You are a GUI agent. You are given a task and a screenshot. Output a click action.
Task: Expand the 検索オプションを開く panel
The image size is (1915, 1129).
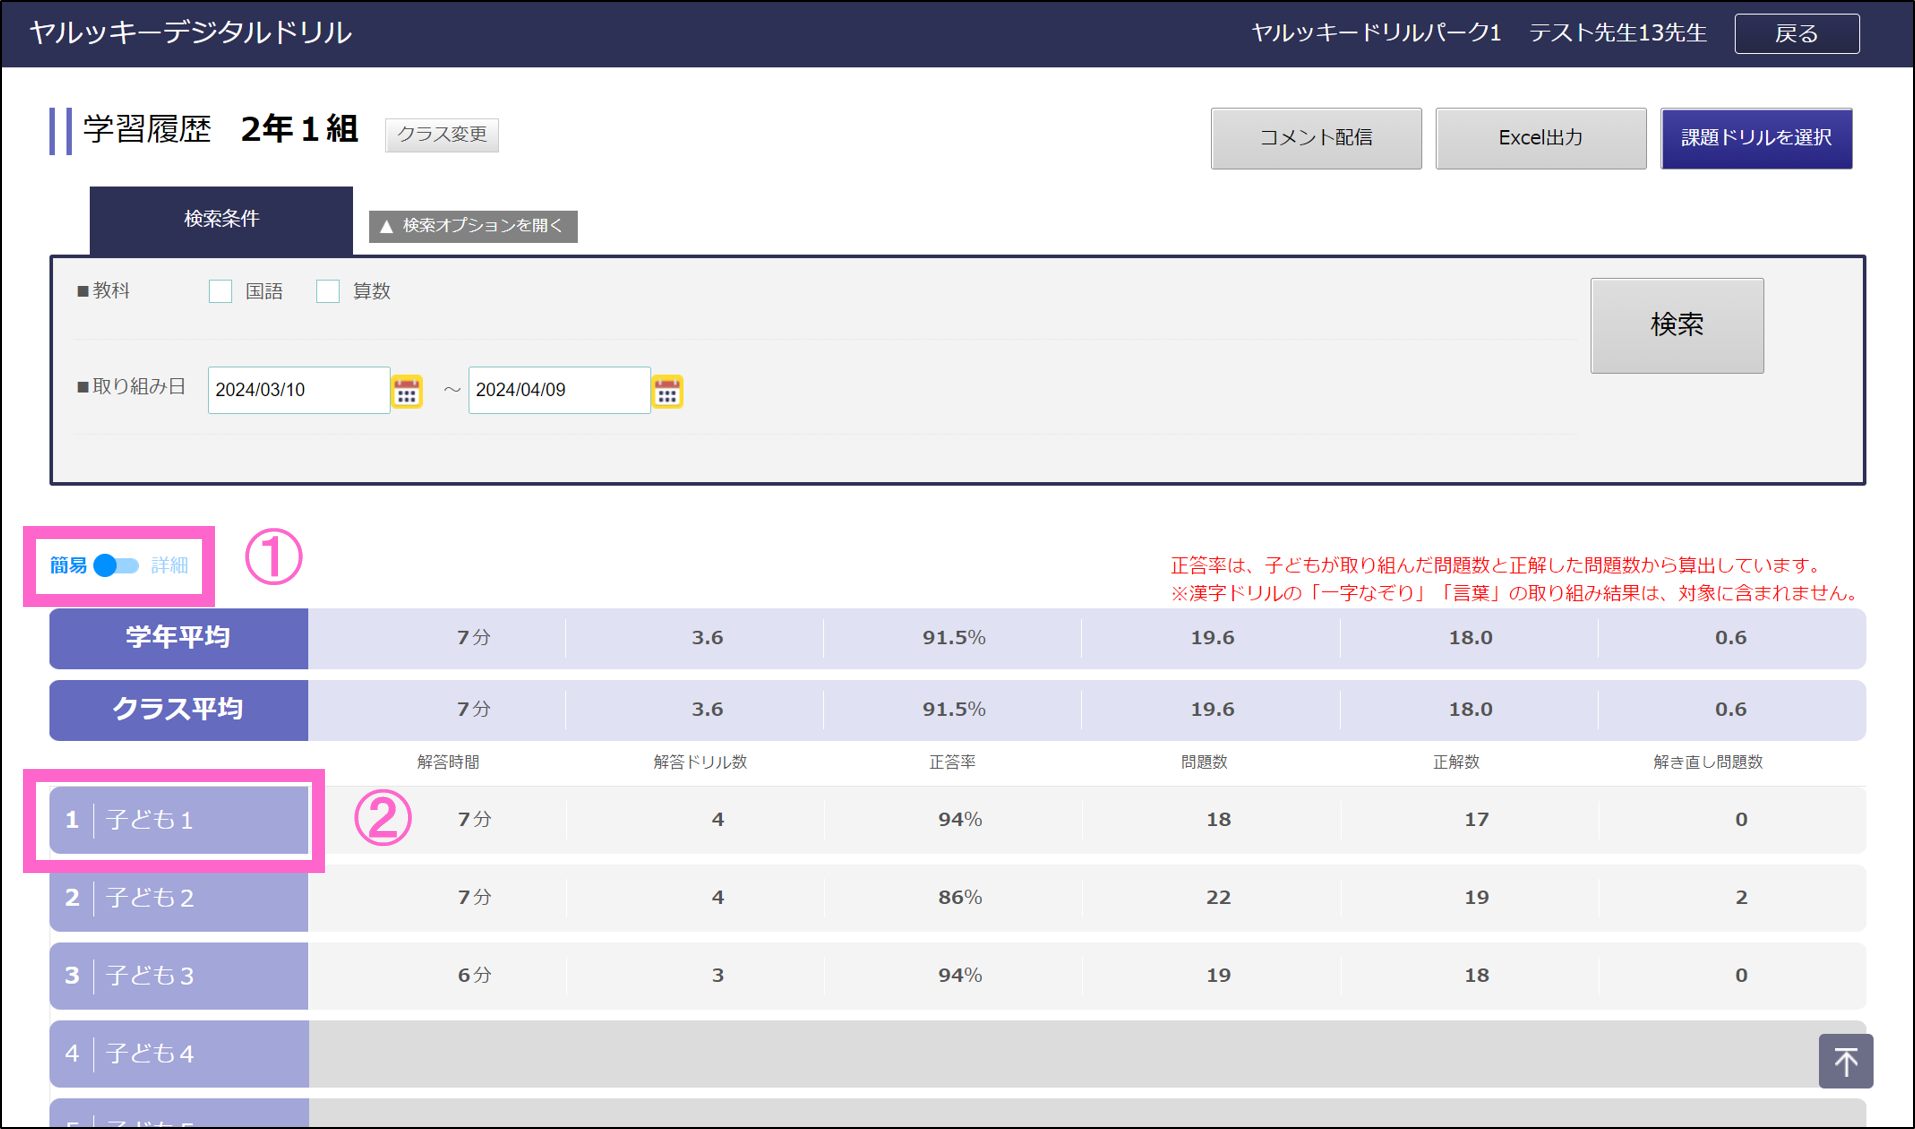pyautogui.click(x=473, y=226)
